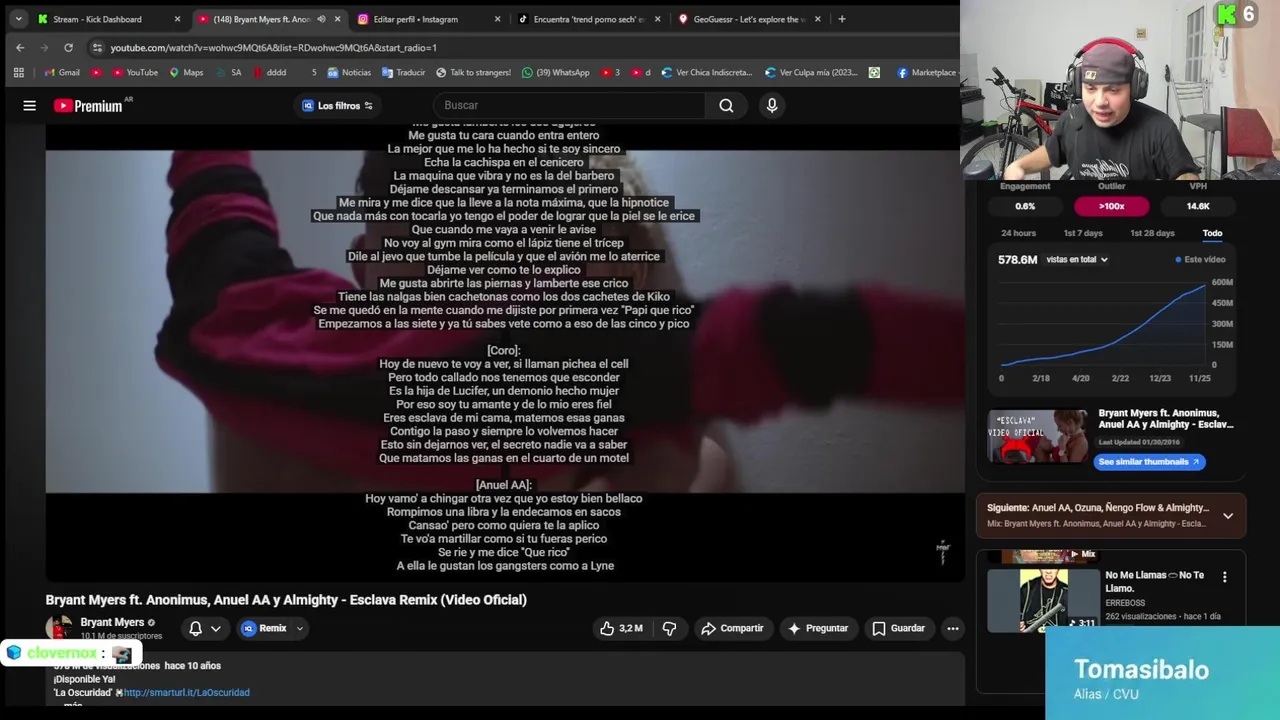Image resolution: width=1280 pixels, height=720 pixels.
Task: Click the >100x Outlier badge
Action: click(x=1111, y=206)
